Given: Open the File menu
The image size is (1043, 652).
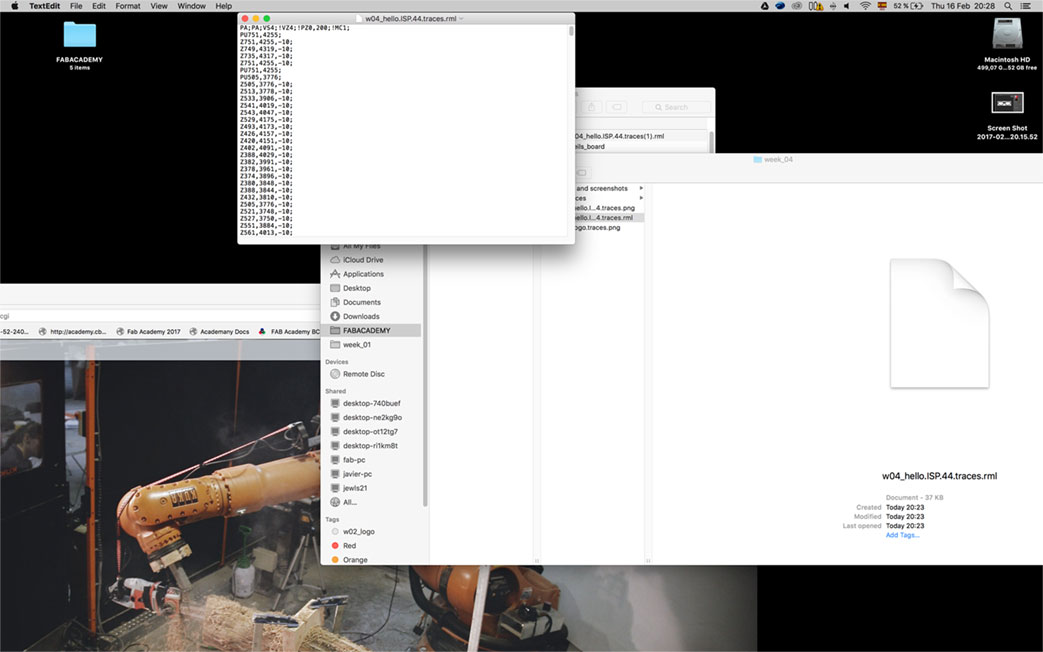Looking at the screenshot, I should point(76,6).
